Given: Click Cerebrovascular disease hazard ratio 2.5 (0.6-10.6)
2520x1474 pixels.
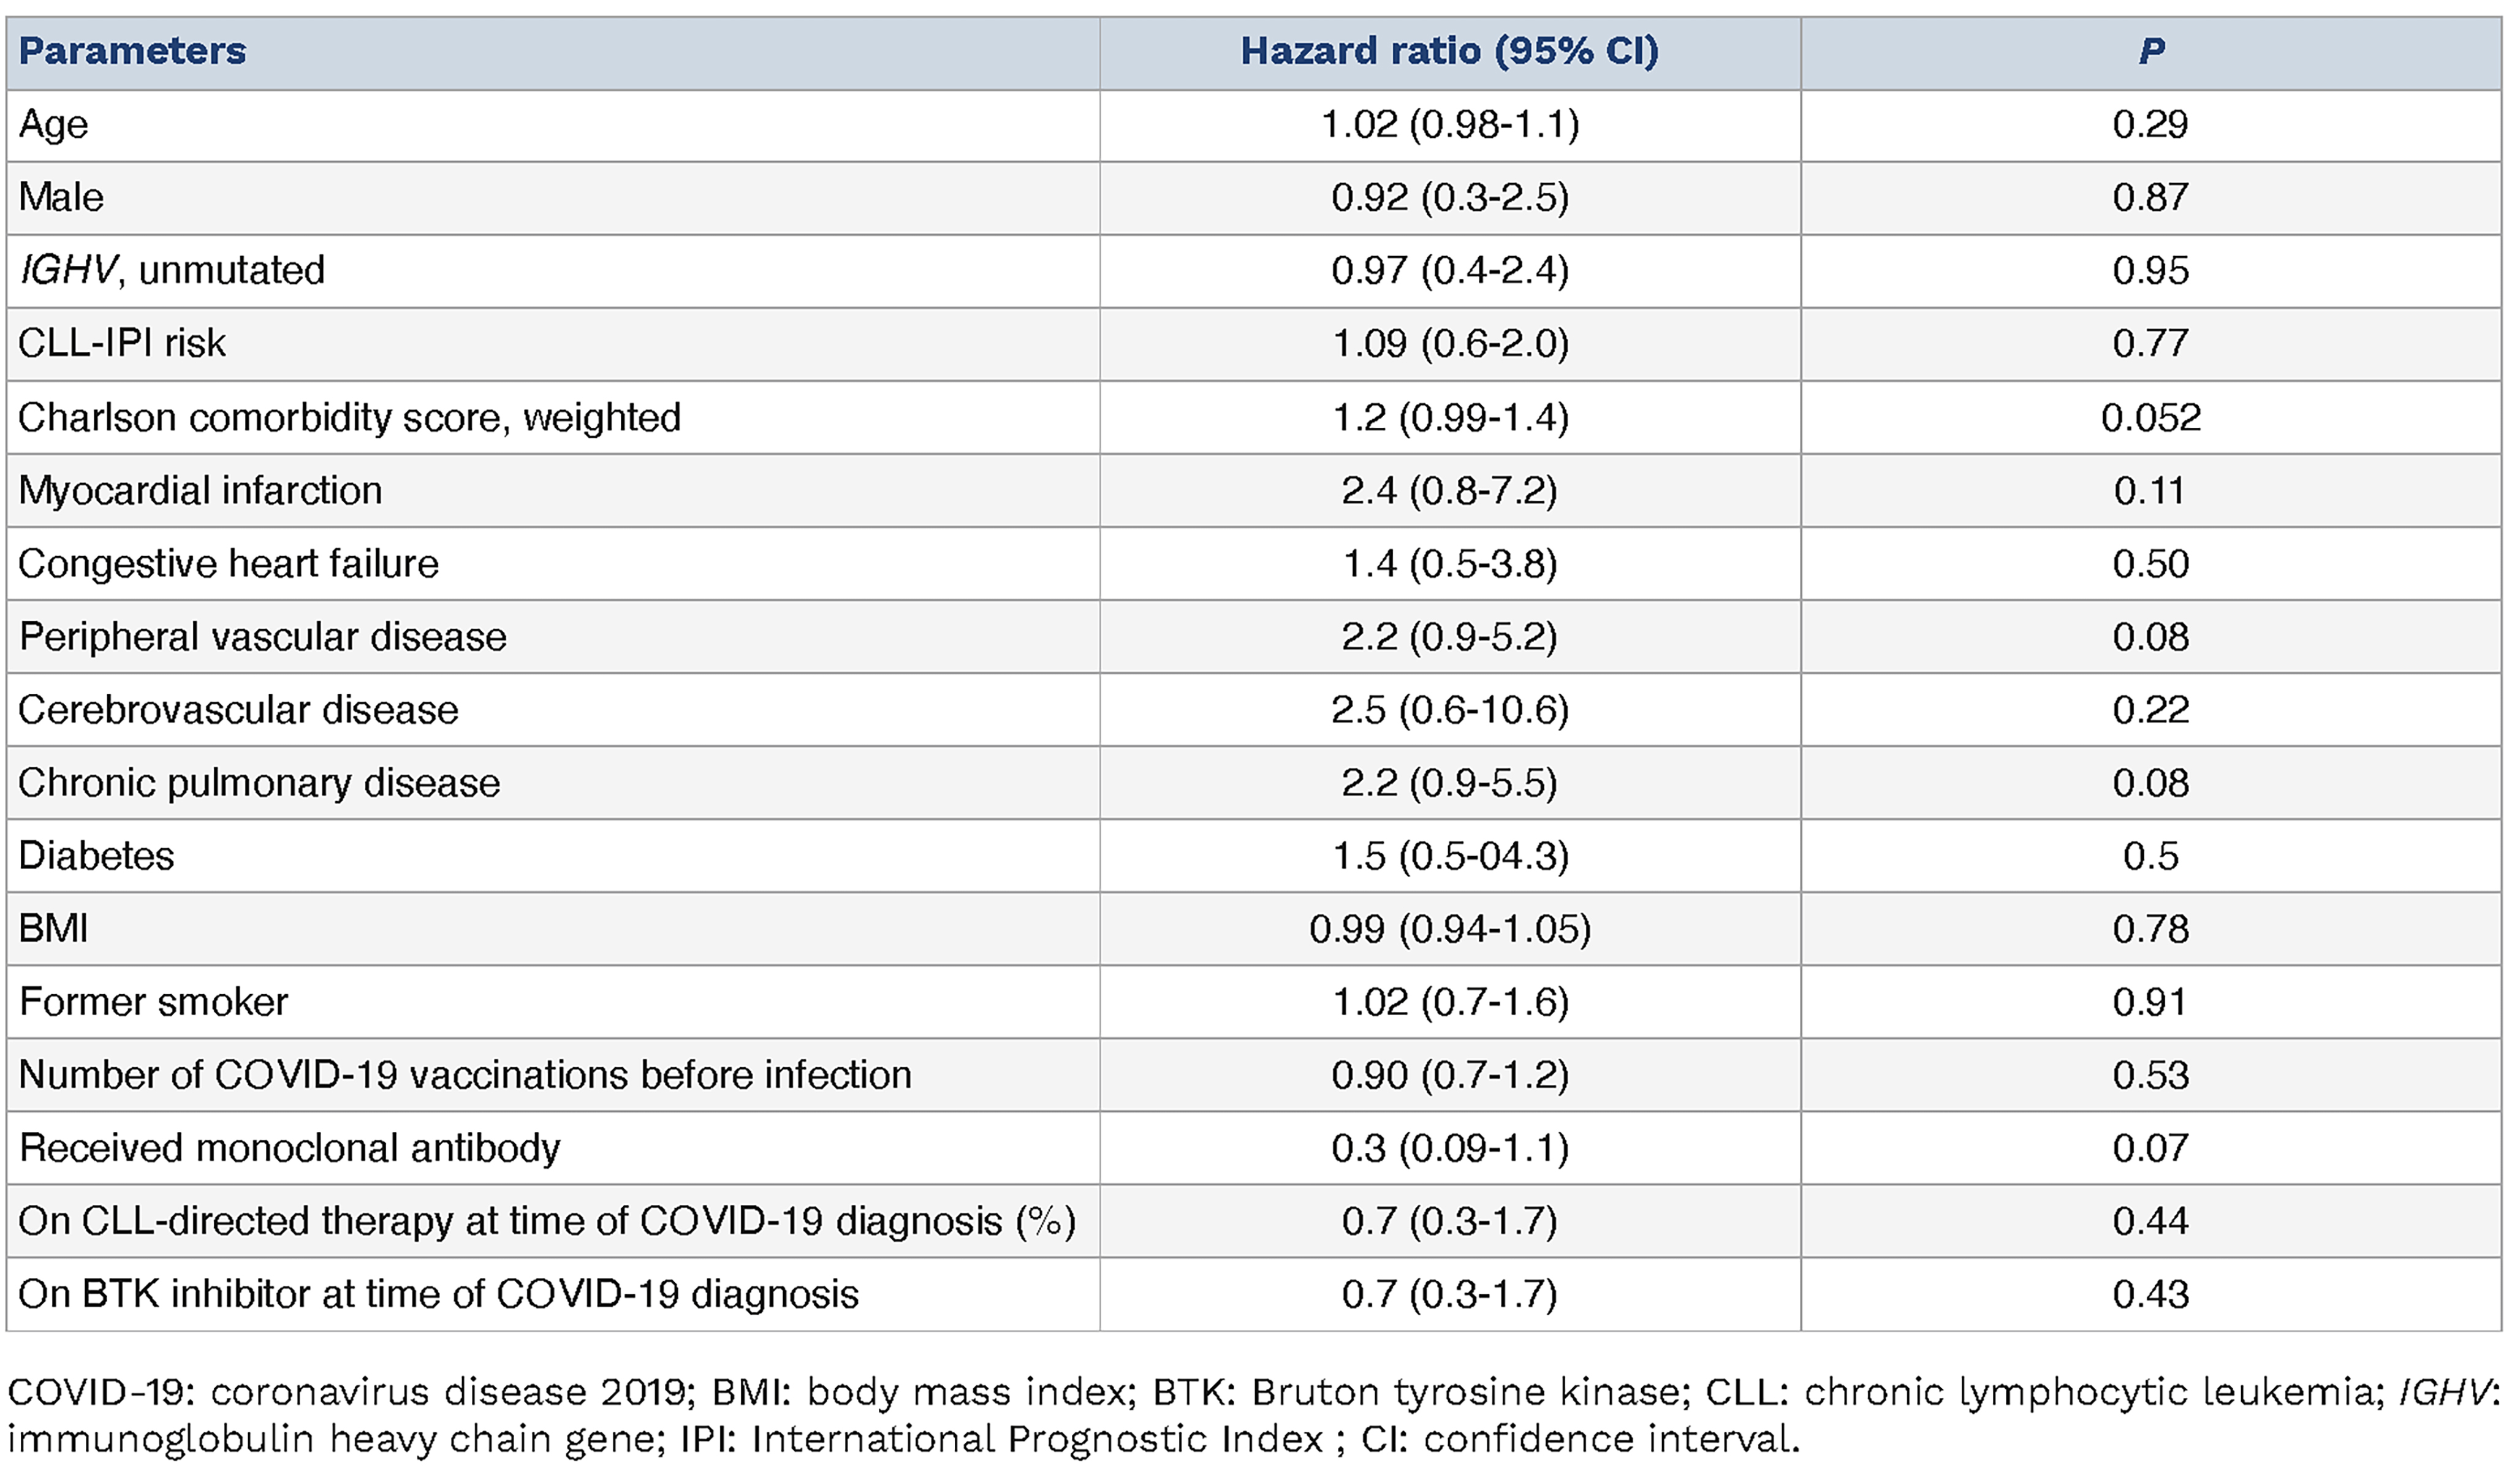Looking at the screenshot, I should click(1449, 710).
